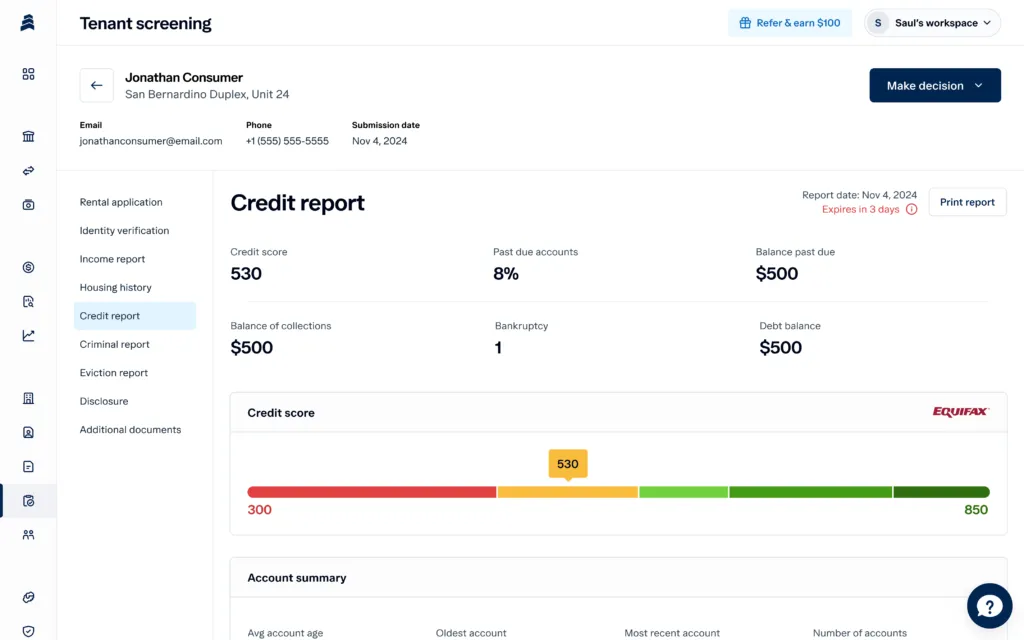Select the document search sidebar icon

(27, 301)
